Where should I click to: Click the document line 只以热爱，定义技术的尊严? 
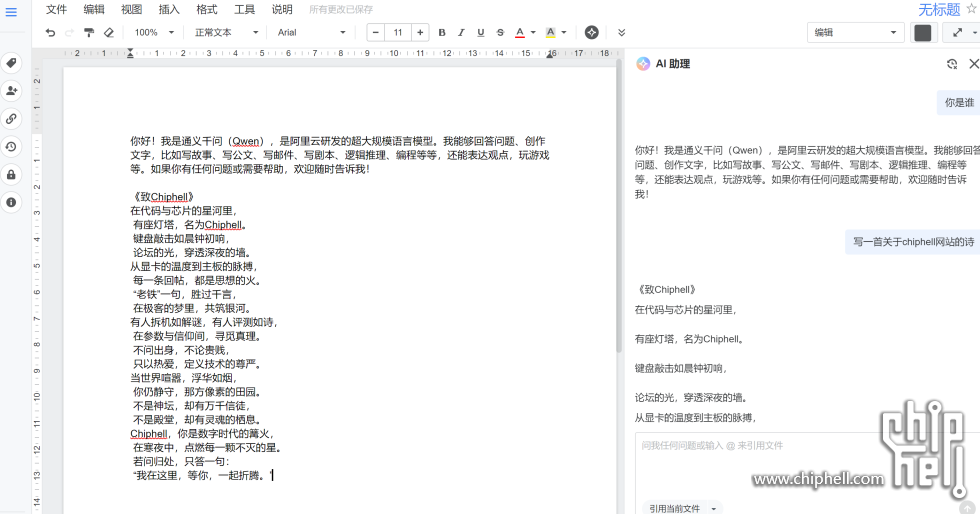[x=198, y=364]
